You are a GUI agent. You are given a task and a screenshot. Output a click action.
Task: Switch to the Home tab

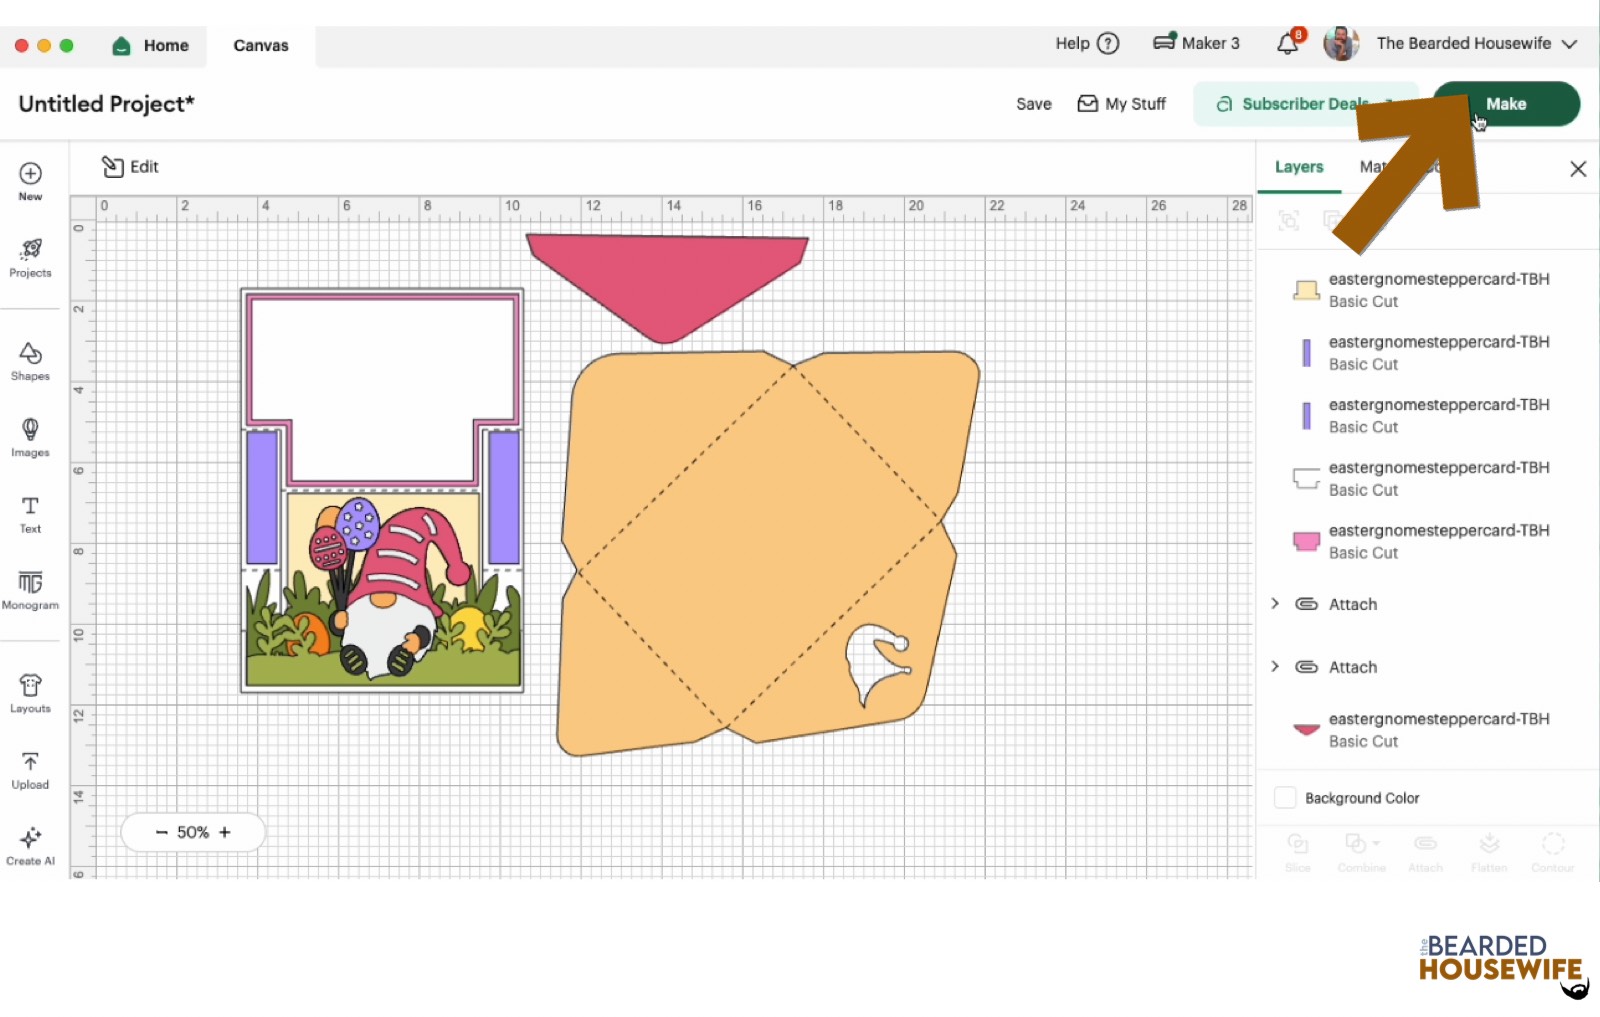(151, 46)
